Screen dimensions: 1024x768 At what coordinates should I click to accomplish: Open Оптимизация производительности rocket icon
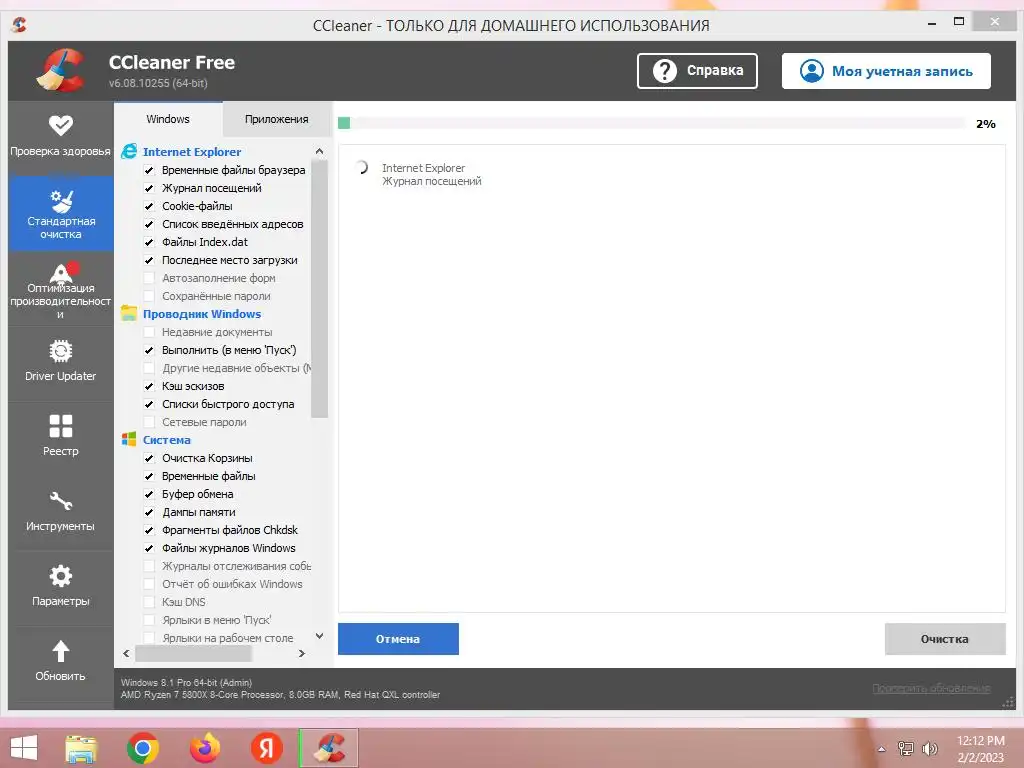[63, 272]
